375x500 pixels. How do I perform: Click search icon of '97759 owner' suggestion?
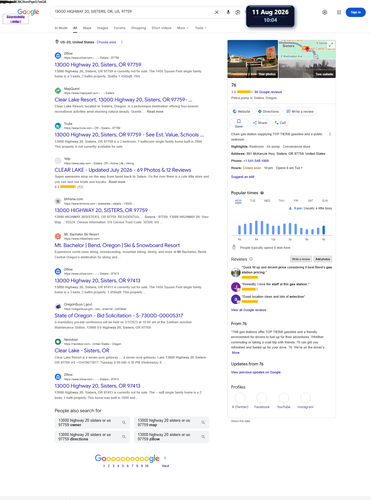tap(124, 422)
